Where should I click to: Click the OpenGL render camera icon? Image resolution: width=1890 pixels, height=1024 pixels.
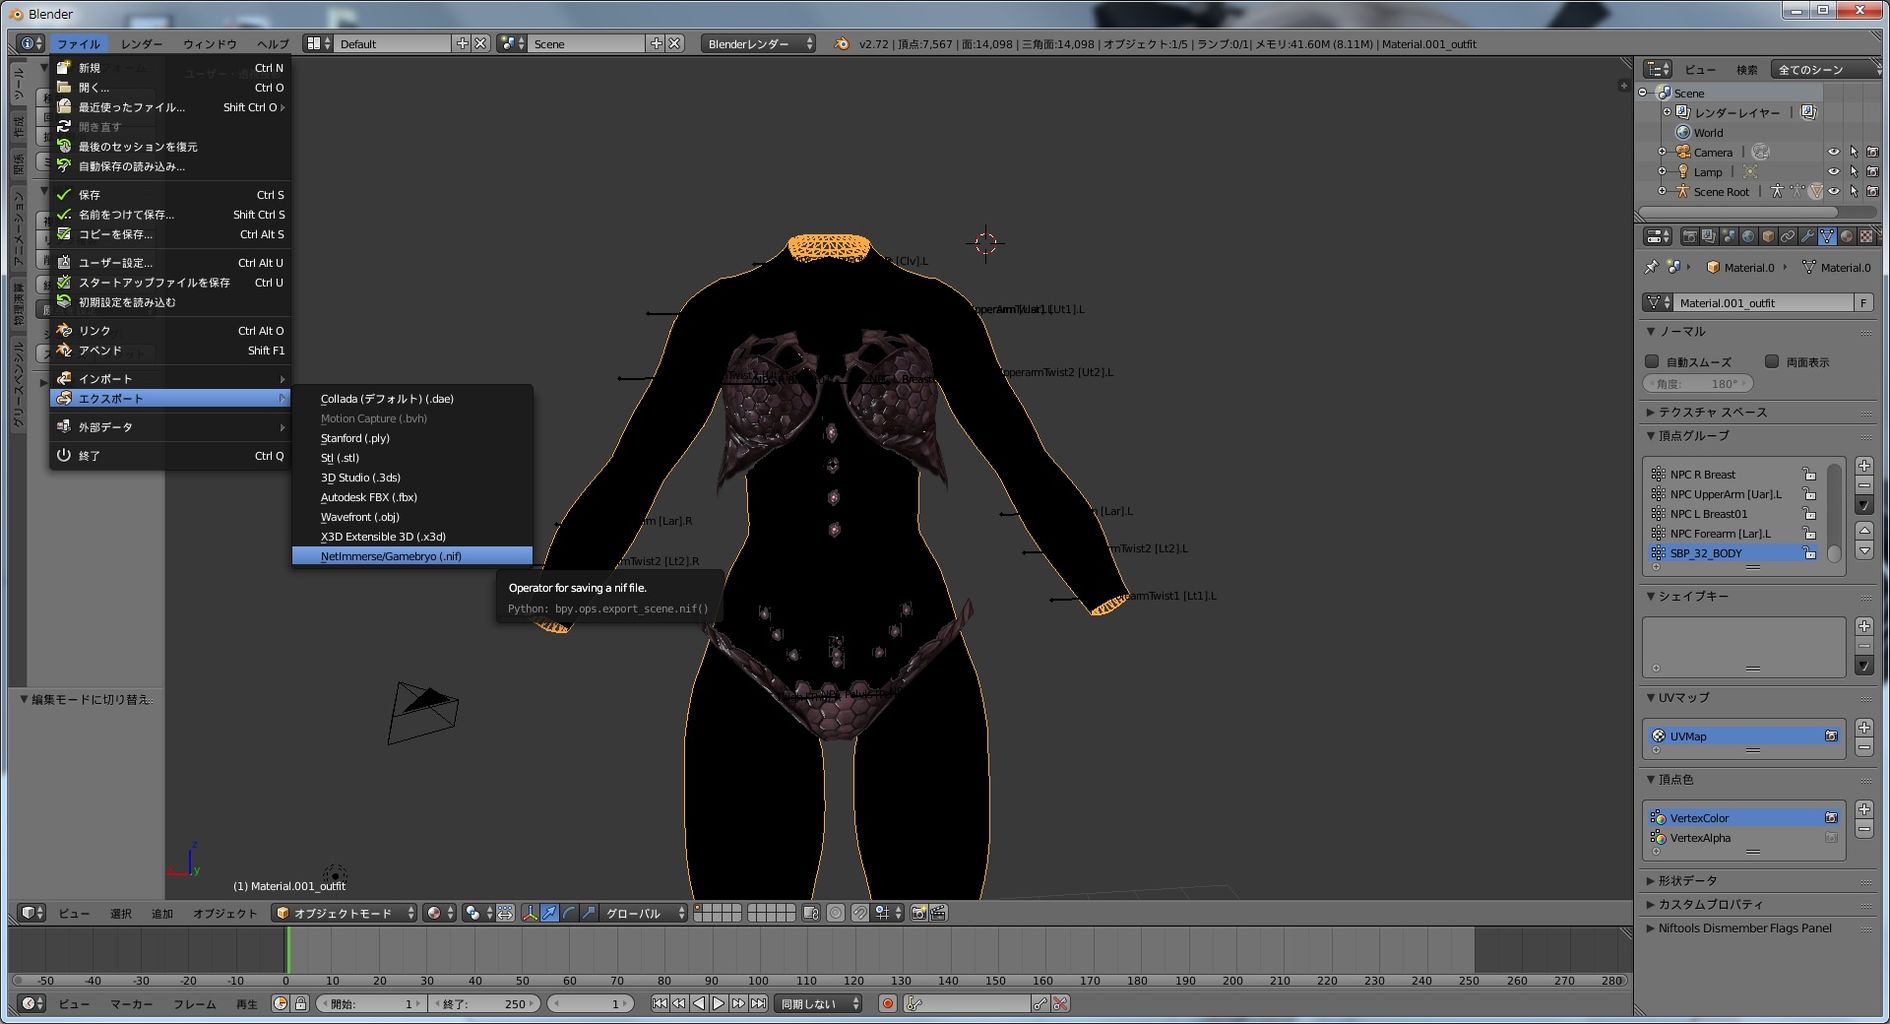click(x=918, y=913)
